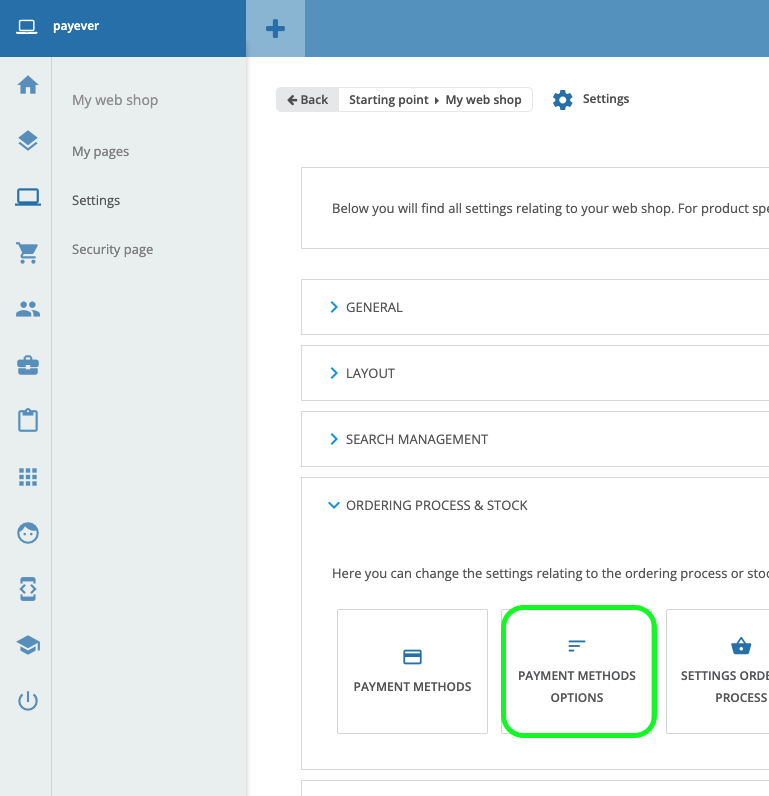
Task: Add a new tab with plus icon
Action: 275,28
